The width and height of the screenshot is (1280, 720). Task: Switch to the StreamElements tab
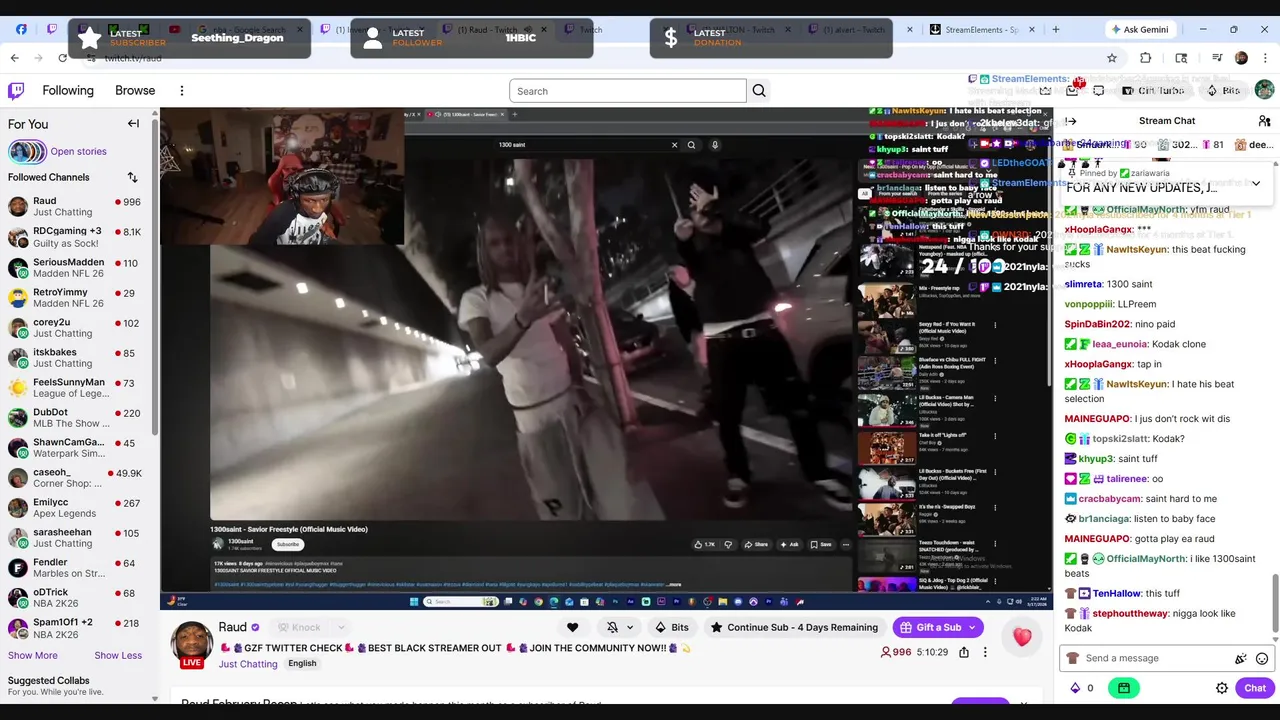pyautogui.click(x=980, y=29)
